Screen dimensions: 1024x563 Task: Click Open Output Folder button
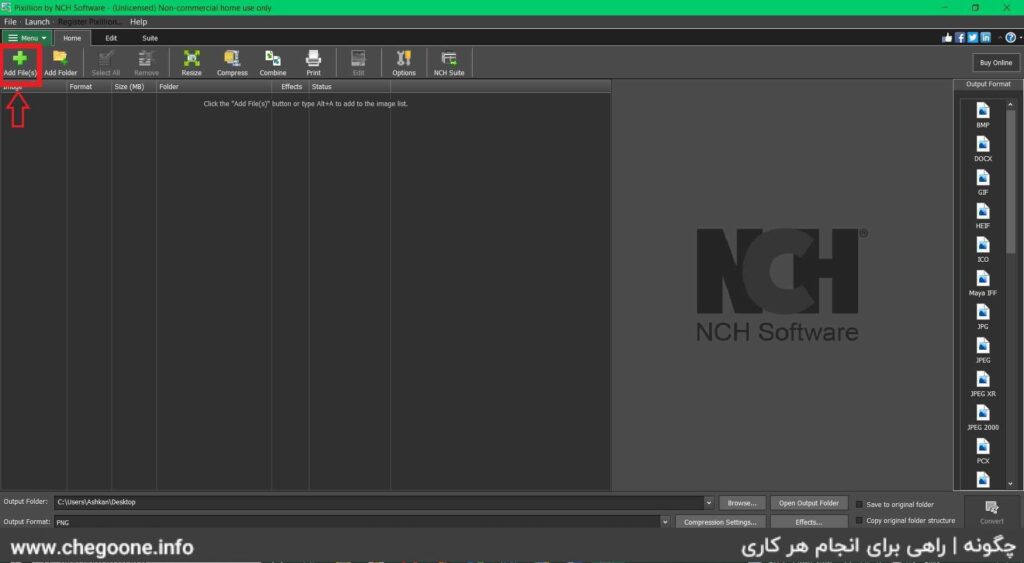[x=808, y=503]
